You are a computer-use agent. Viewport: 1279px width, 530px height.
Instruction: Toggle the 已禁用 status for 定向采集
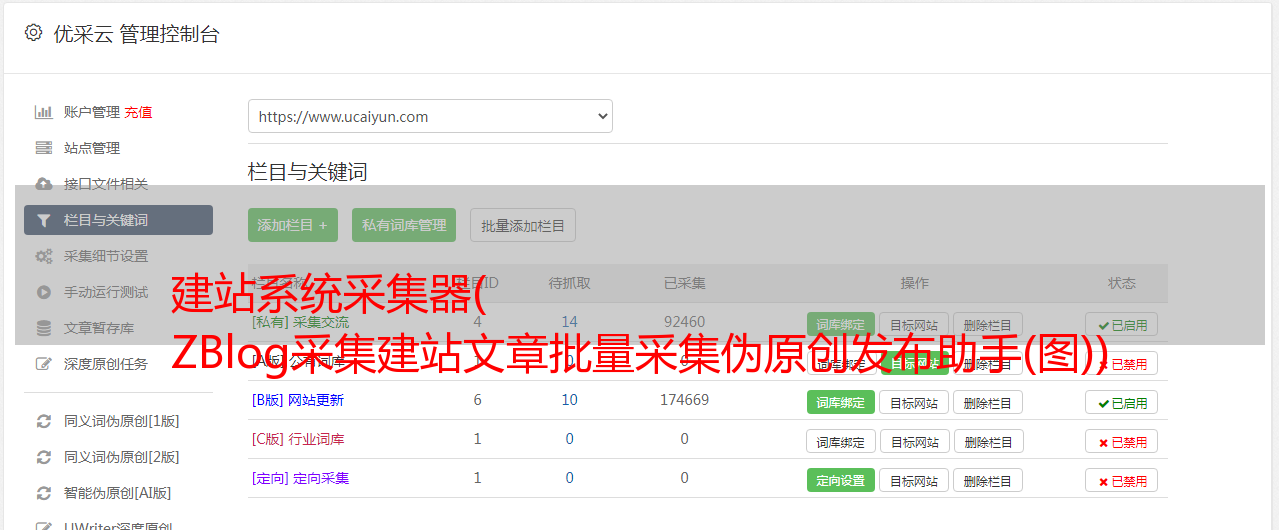1122,480
